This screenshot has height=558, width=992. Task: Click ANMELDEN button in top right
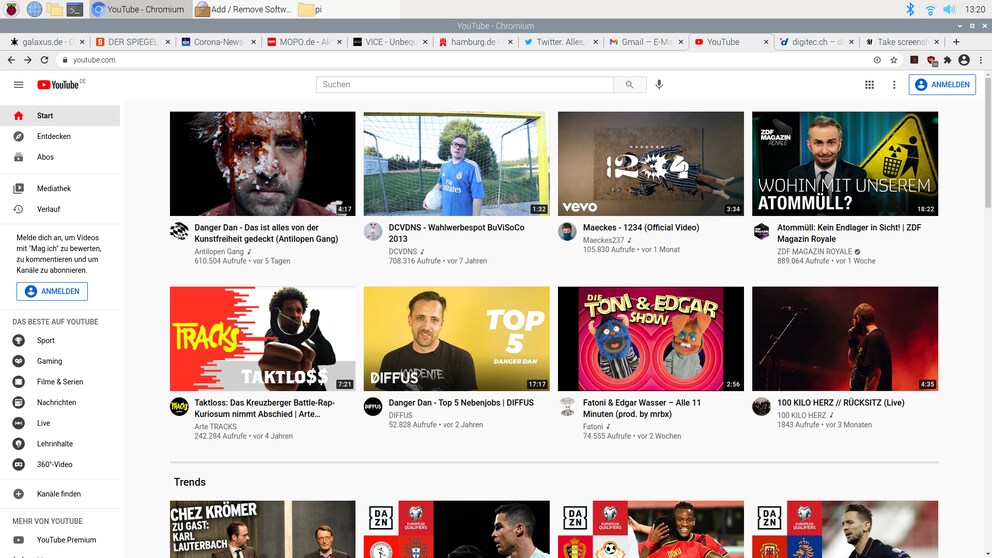pyautogui.click(x=942, y=84)
